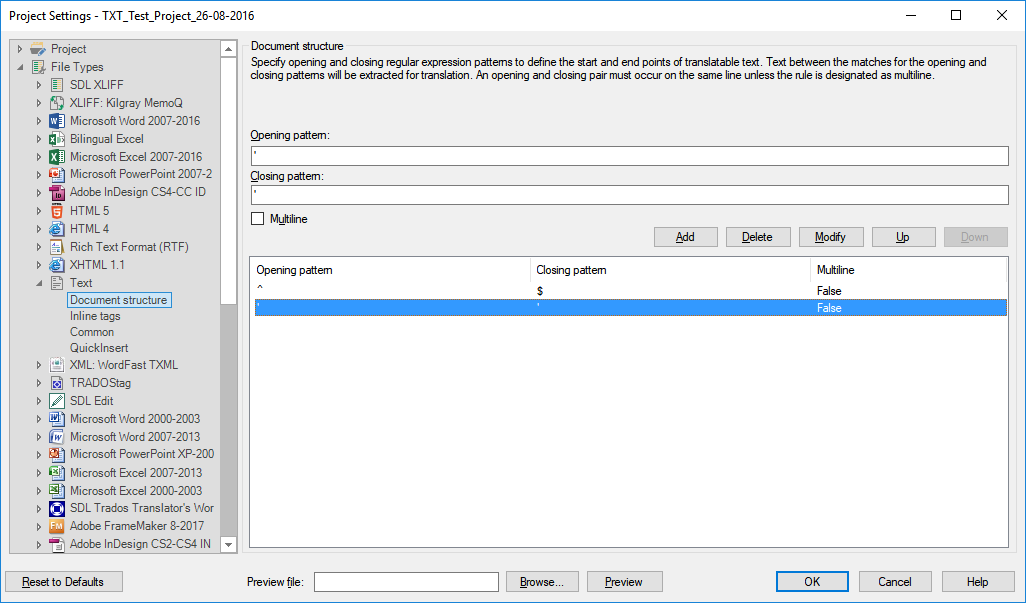
Task: Expand the HTML 5 node arrow
Action: [39, 211]
